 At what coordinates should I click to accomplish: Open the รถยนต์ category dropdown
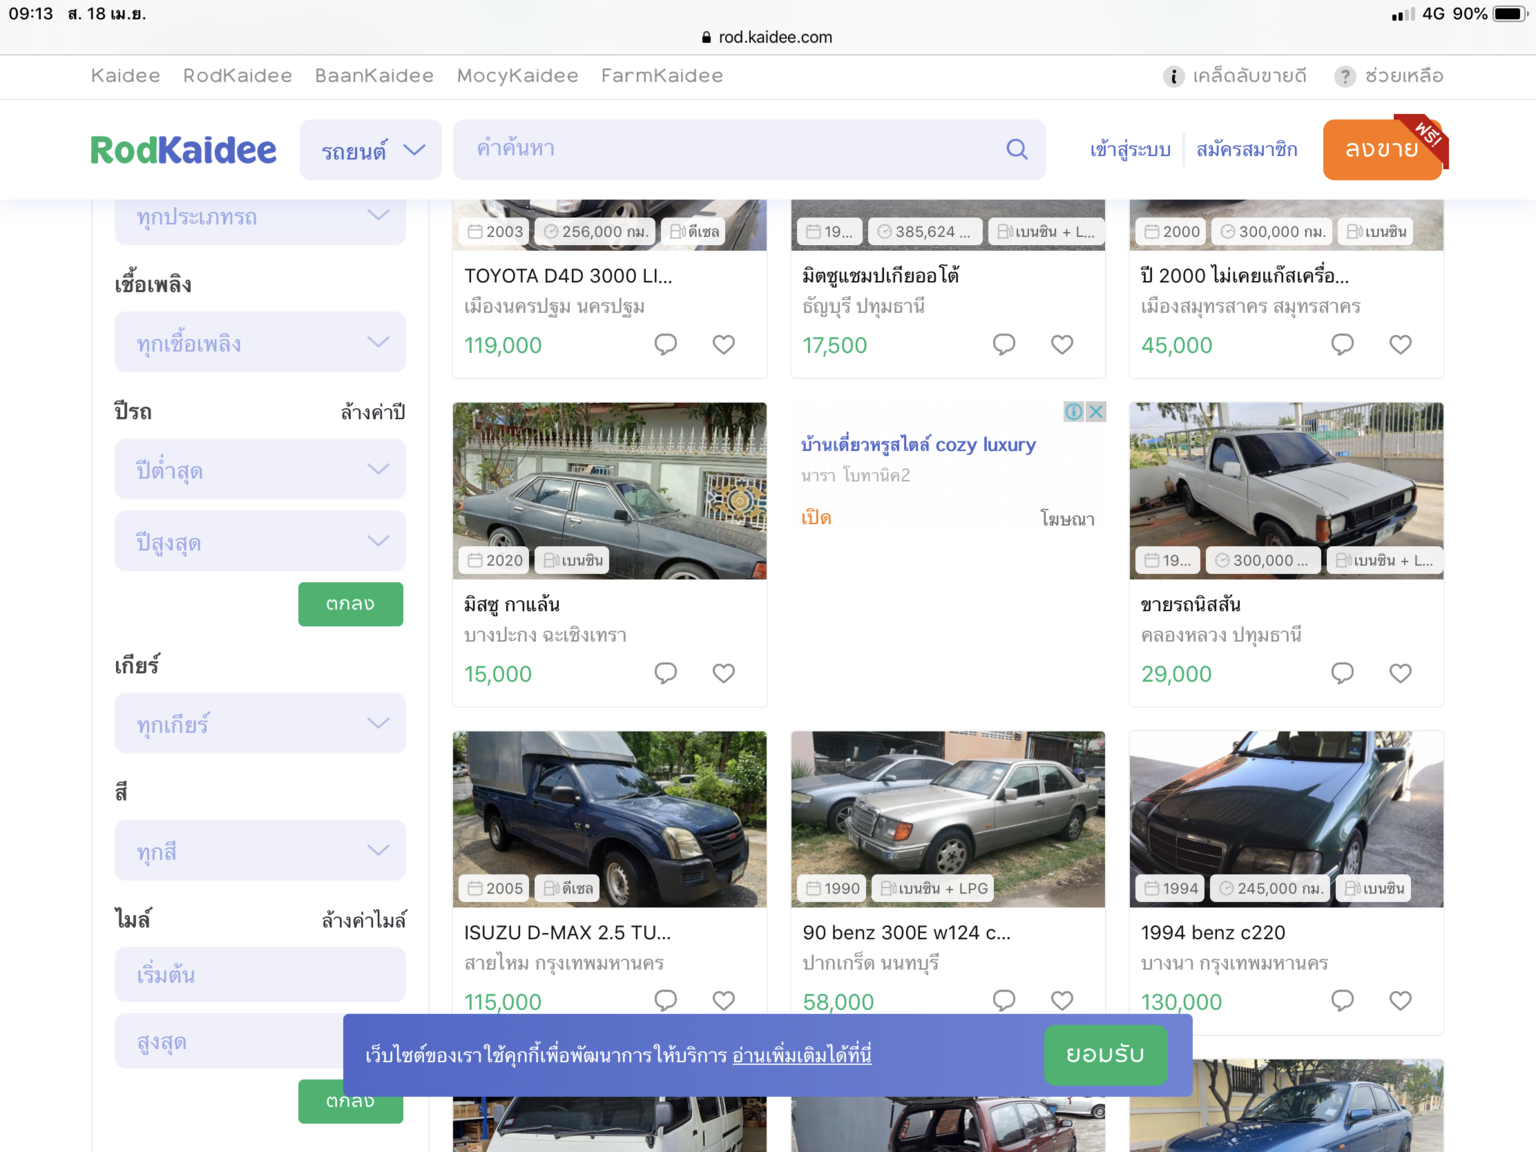[371, 150]
